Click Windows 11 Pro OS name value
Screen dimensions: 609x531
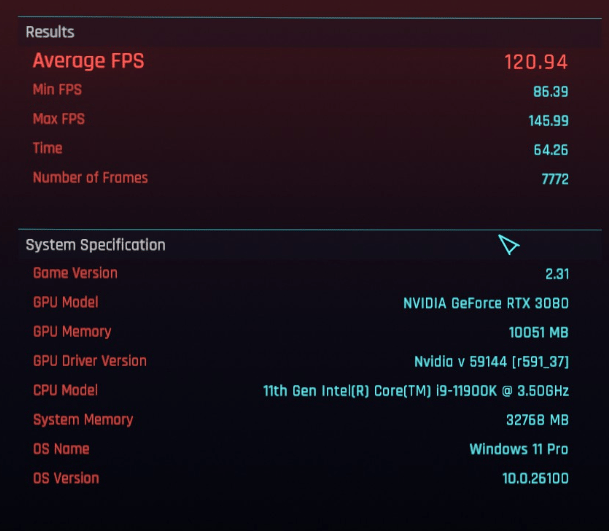(519, 449)
